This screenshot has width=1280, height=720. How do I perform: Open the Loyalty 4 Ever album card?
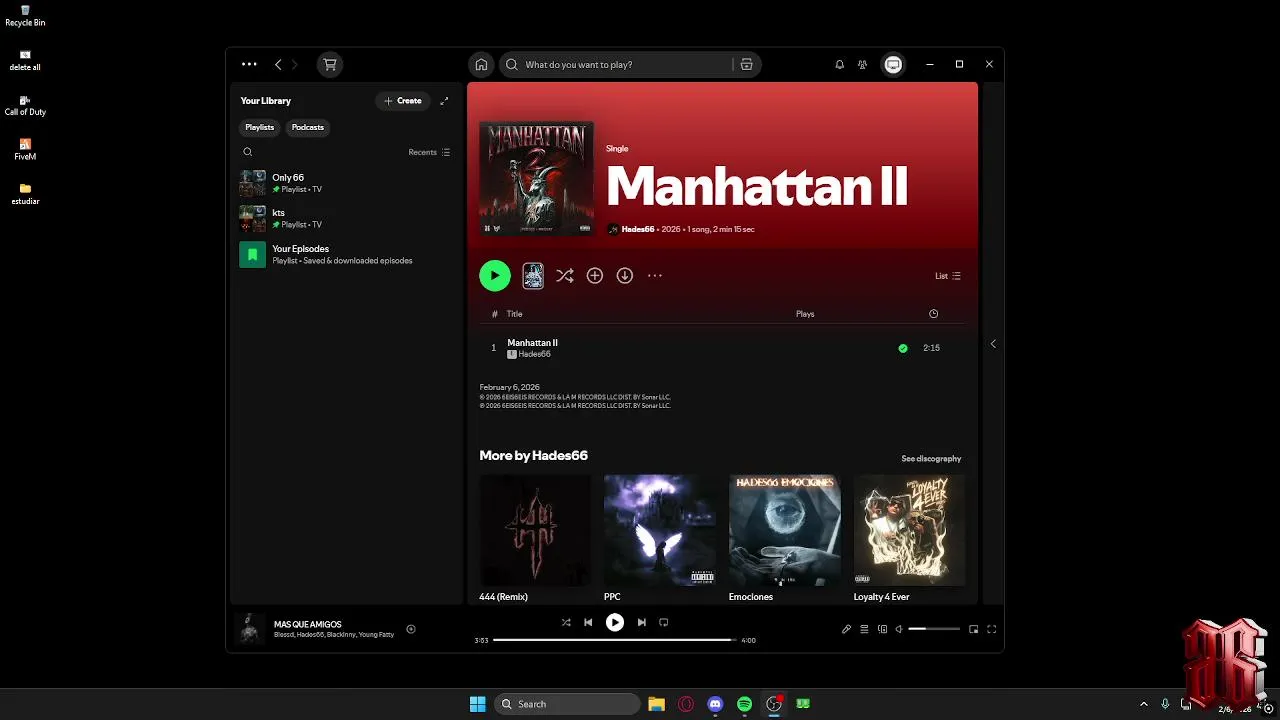coord(910,538)
